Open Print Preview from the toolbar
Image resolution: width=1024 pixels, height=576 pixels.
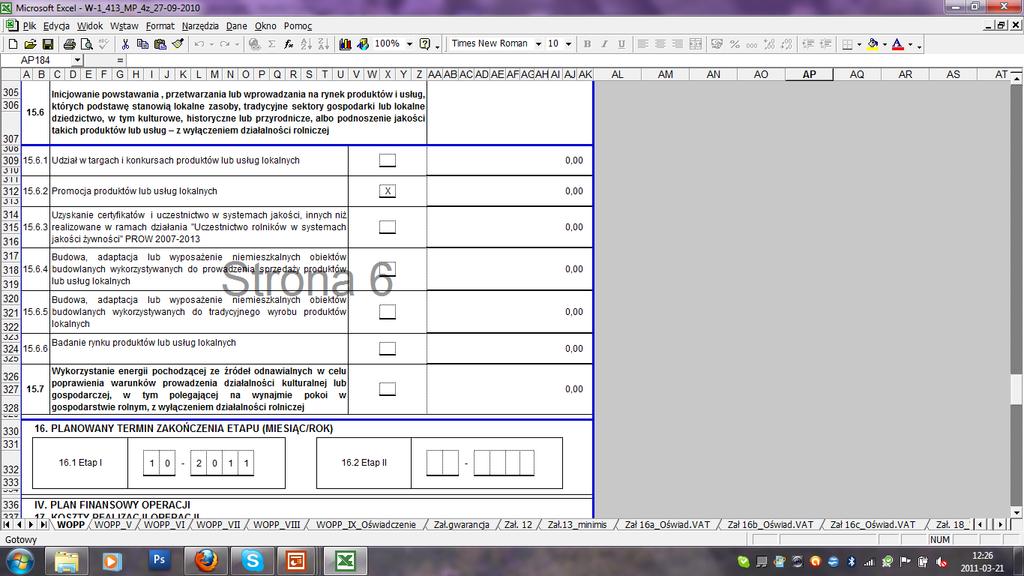[86, 44]
